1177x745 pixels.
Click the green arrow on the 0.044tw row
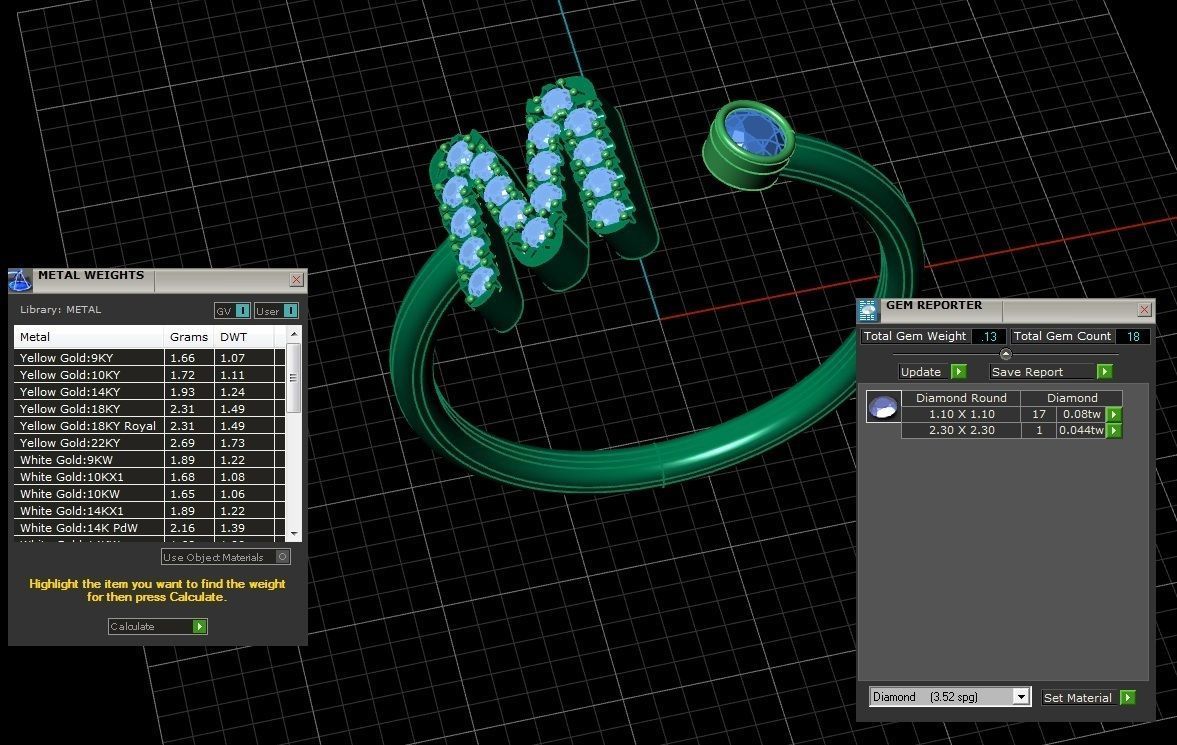pyautogui.click(x=1114, y=431)
